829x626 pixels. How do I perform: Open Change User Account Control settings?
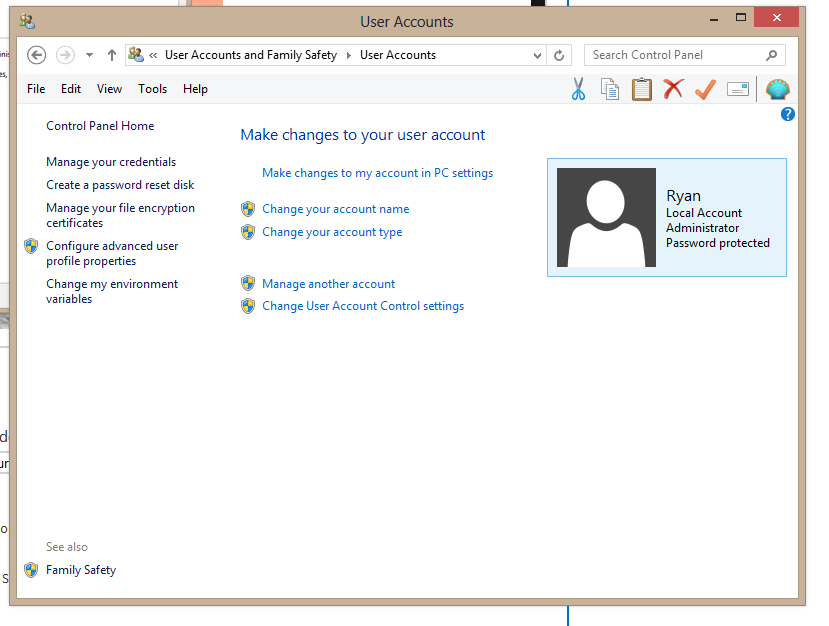tap(363, 306)
